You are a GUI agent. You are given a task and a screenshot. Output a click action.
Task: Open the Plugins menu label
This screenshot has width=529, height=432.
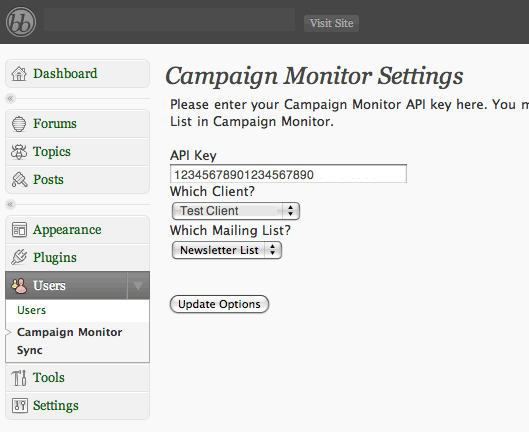point(55,258)
